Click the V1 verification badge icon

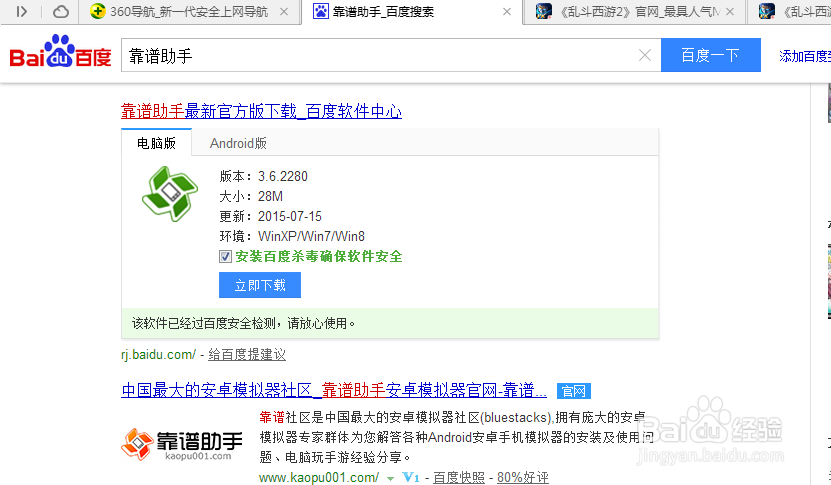(411, 478)
